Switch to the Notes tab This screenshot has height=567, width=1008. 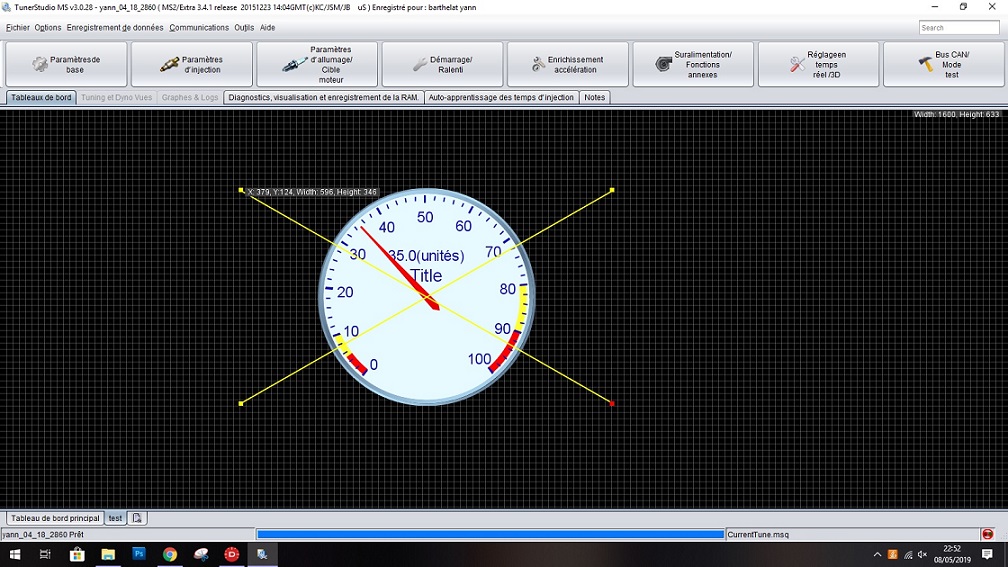(595, 98)
